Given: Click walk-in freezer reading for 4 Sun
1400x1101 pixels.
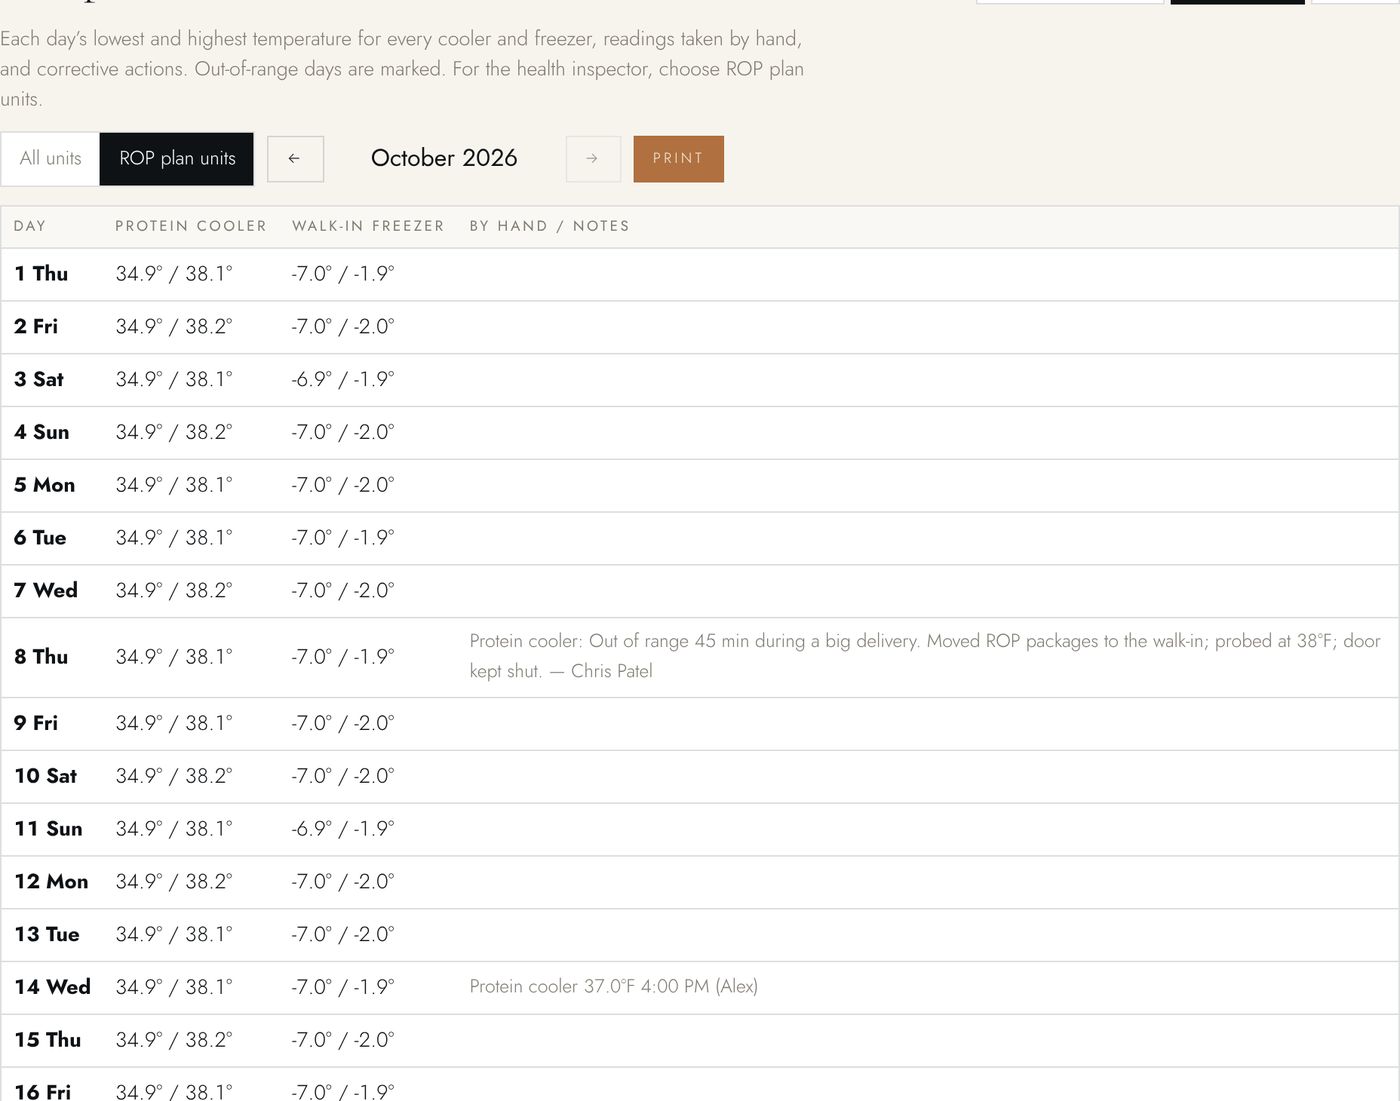Looking at the screenshot, I should pyautogui.click(x=343, y=433).
